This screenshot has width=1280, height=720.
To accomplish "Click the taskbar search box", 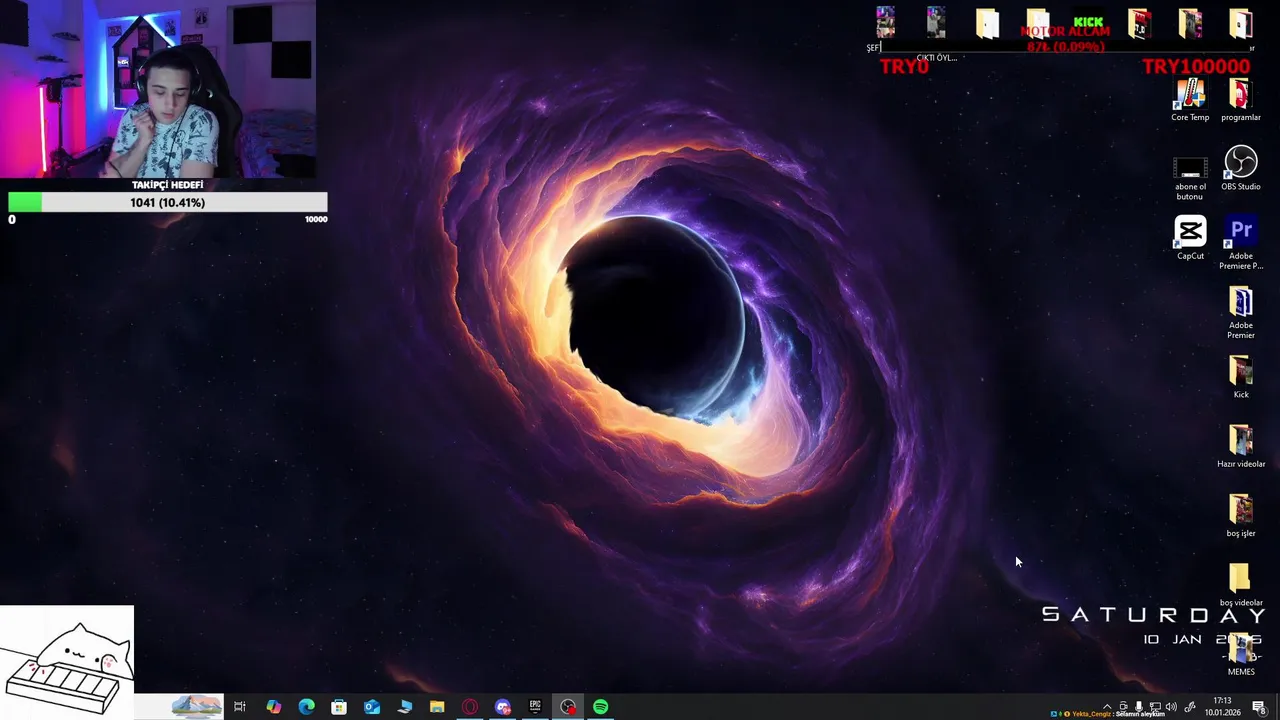I will 178,707.
